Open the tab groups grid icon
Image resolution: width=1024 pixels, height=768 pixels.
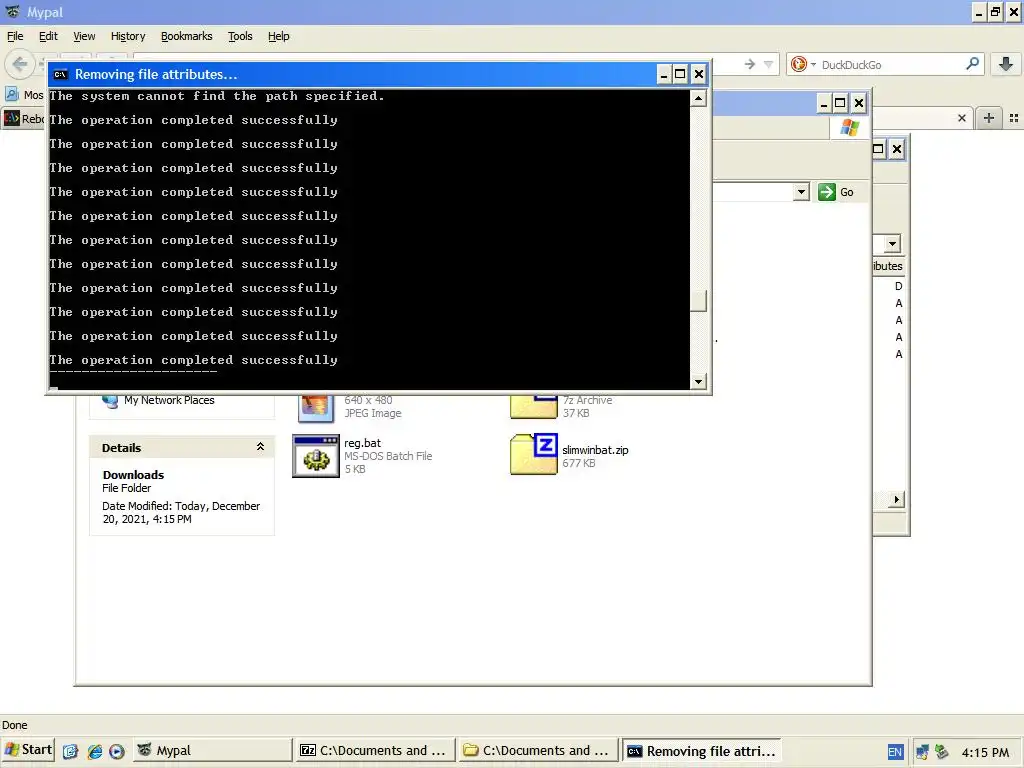pos(1014,118)
